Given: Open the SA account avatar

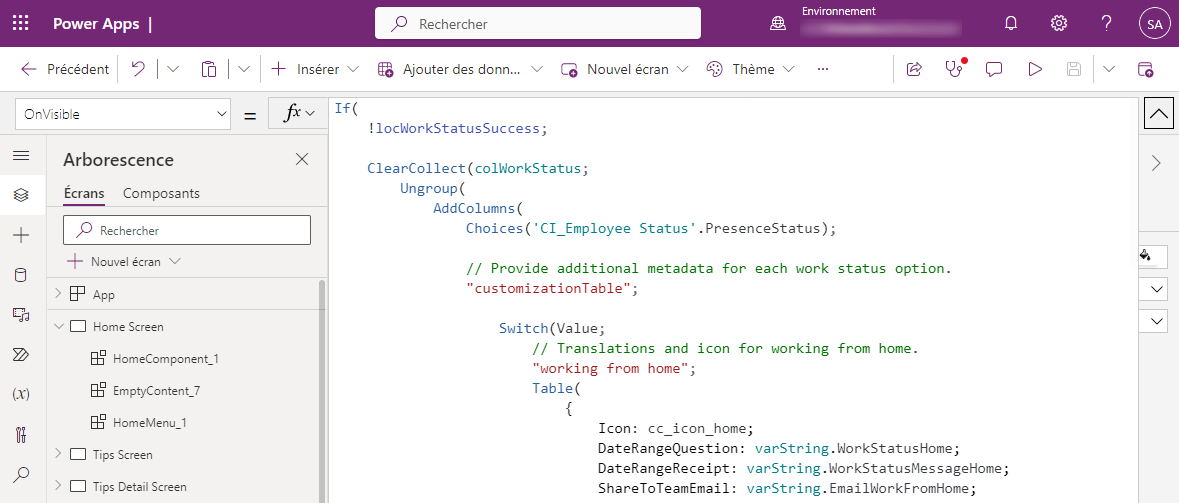Looking at the screenshot, I should pos(1155,23).
